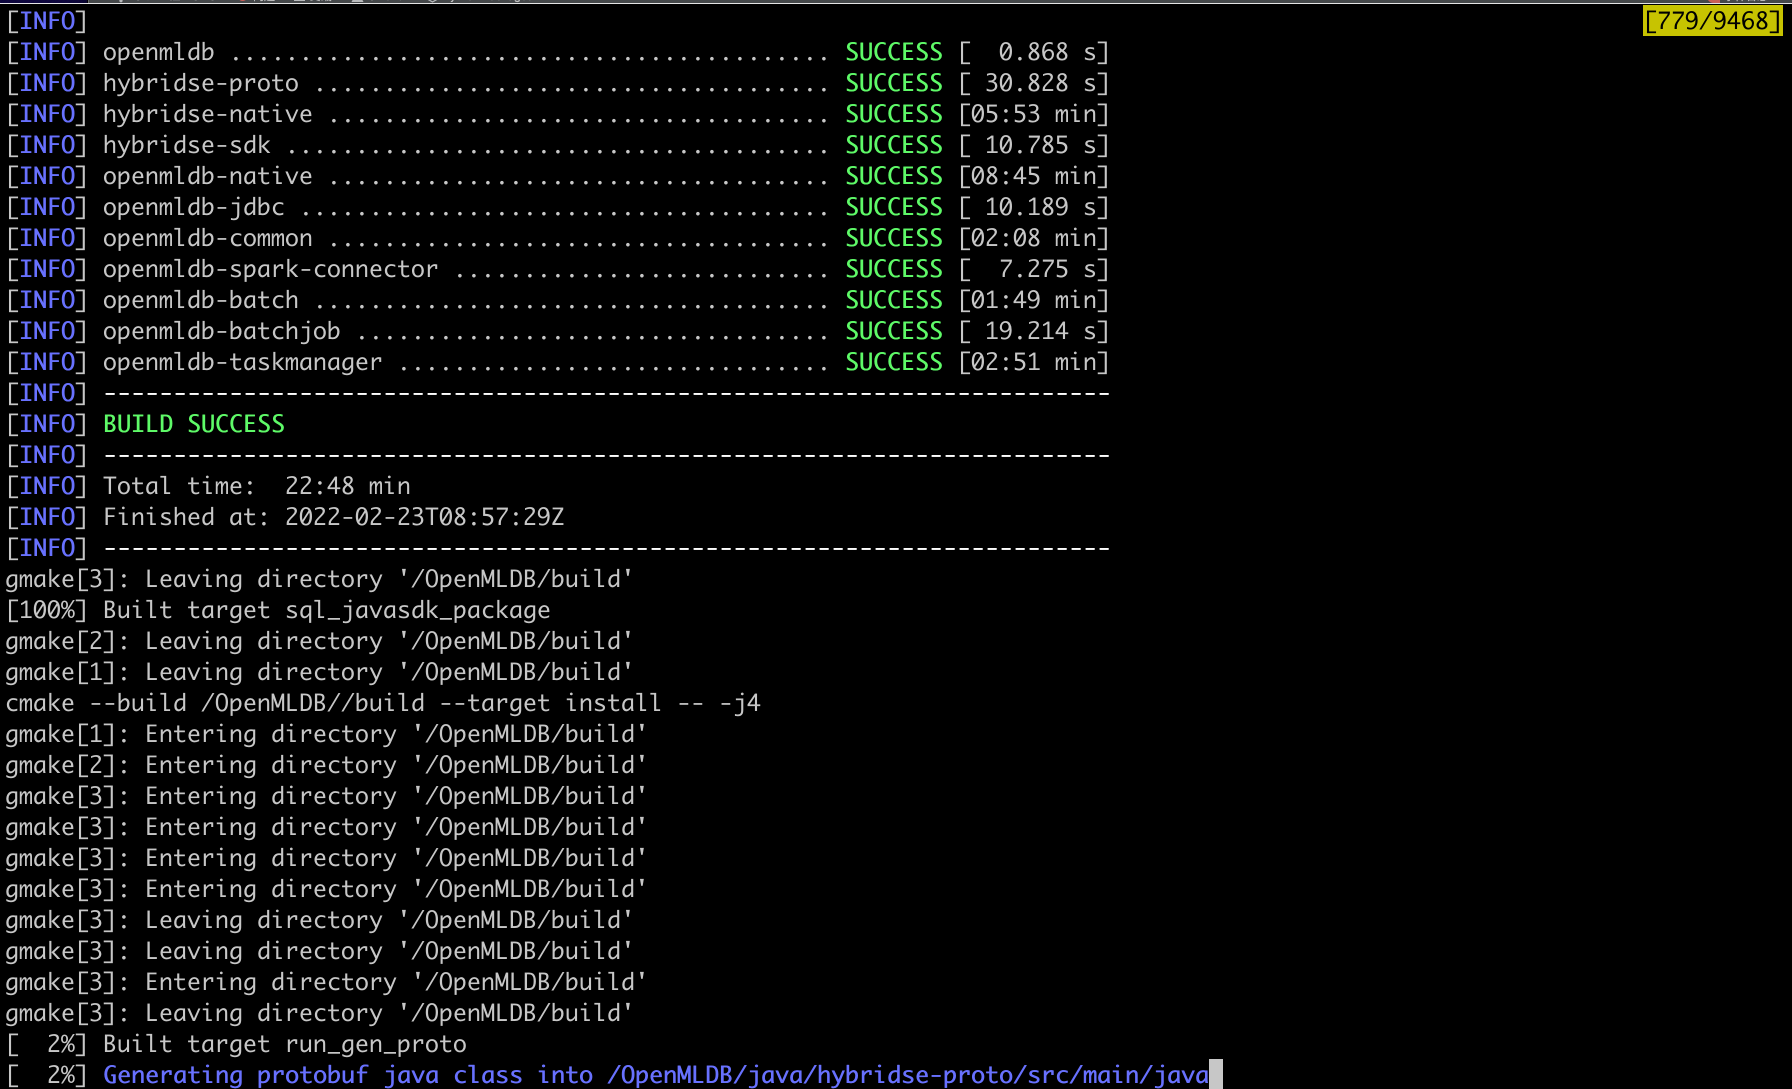Screen dimensions: 1792x1089
Task: Select the 'gmake[1]: Entering directory' line
Action: coord(326,734)
